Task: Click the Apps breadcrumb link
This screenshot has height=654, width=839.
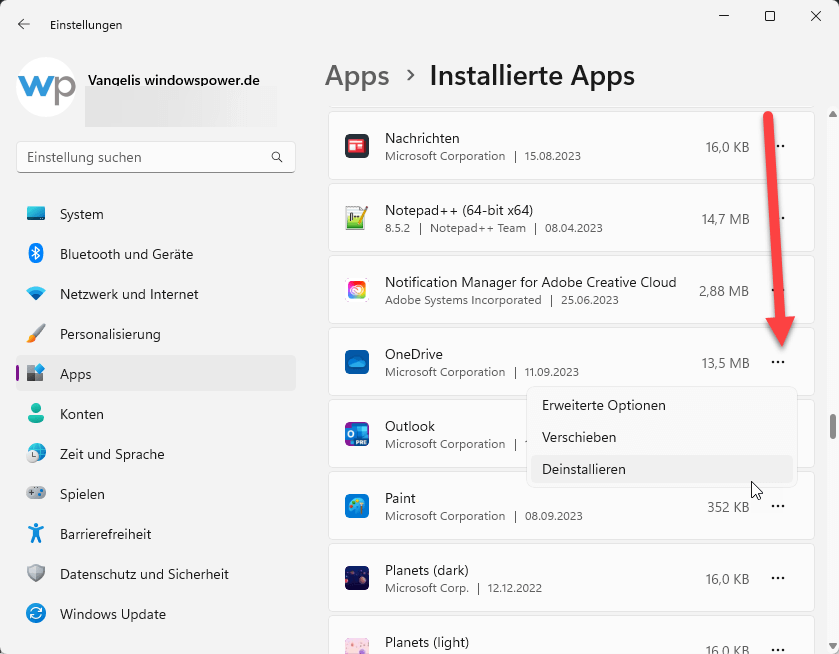Action: tap(357, 75)
